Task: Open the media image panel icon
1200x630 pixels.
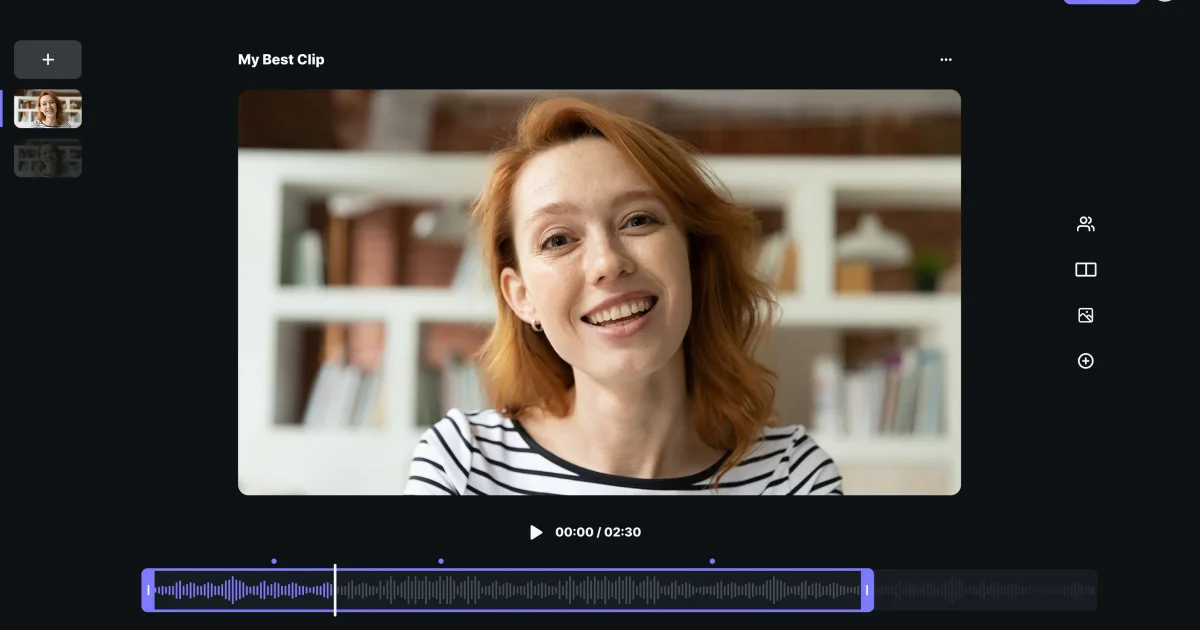Action: tap(1085, 315)
